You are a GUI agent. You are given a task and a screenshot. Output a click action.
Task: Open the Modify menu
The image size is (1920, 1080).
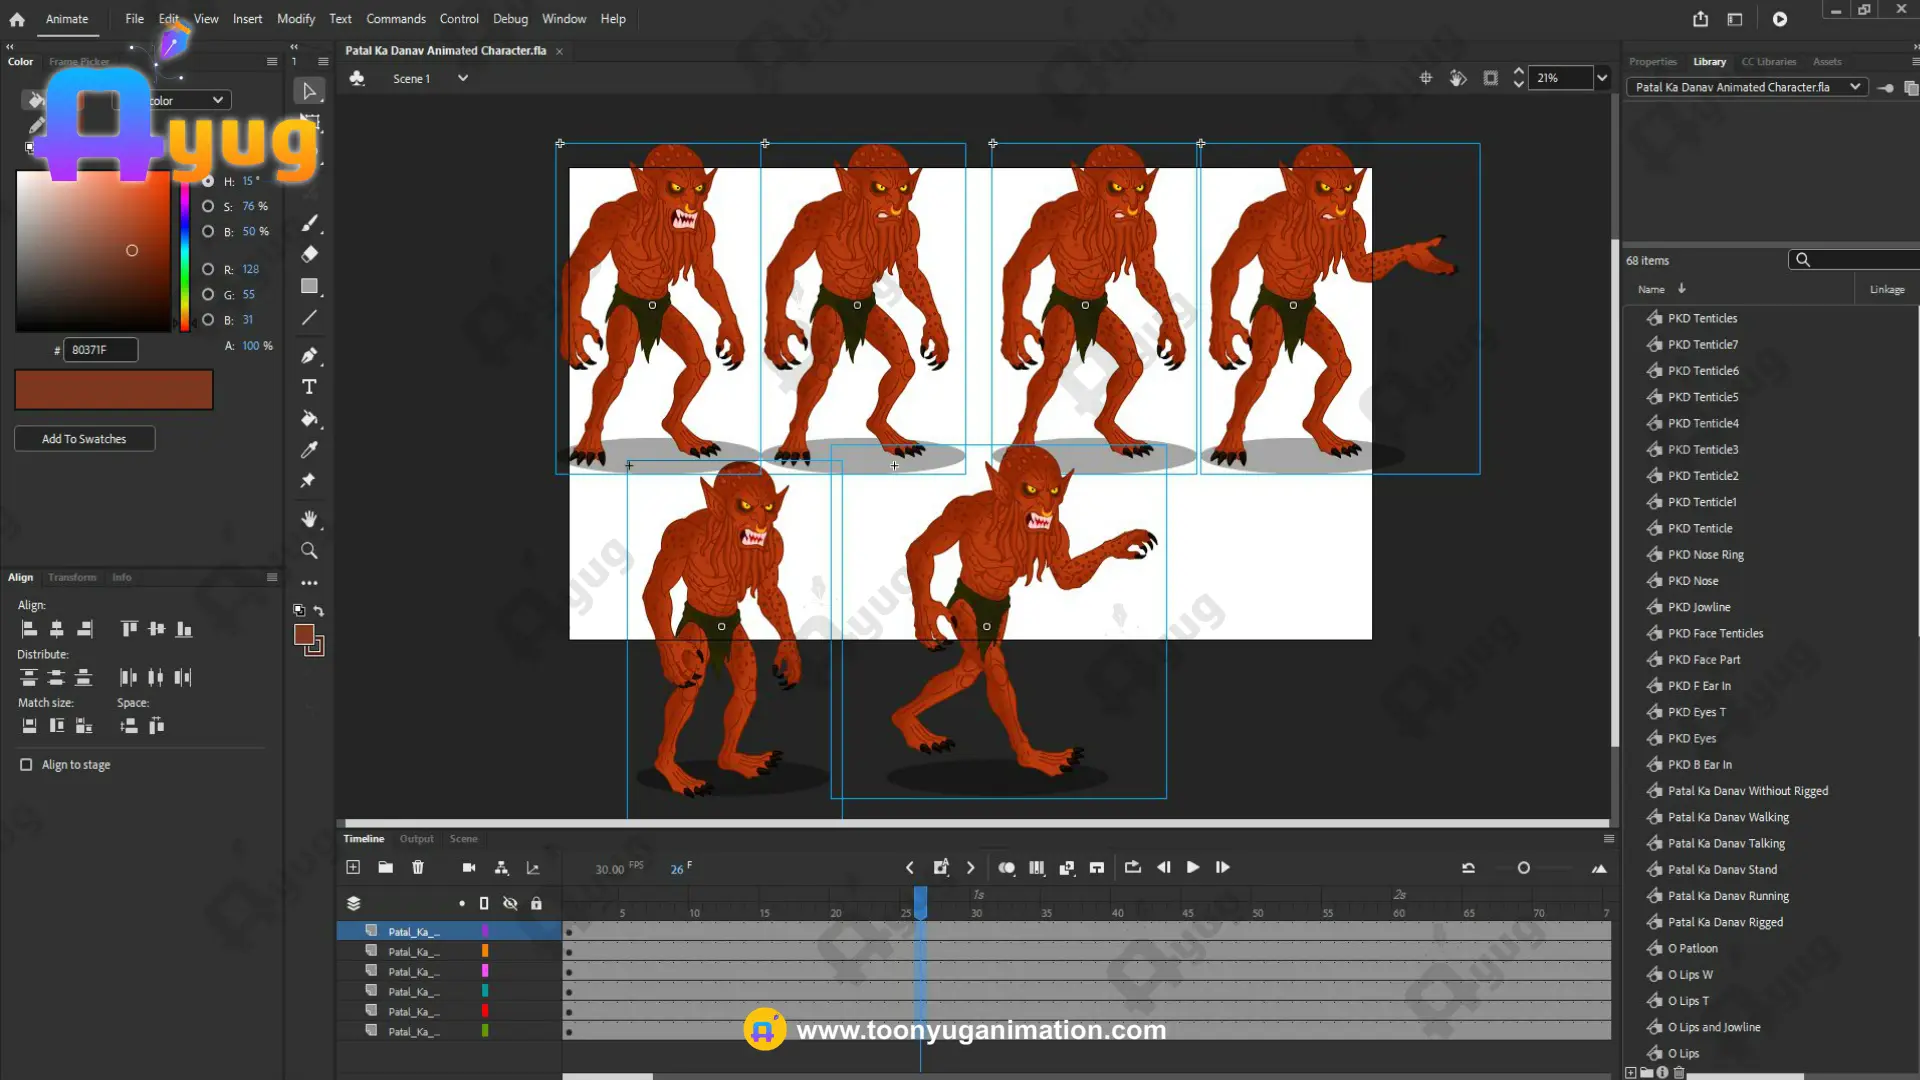click(295, 19)
